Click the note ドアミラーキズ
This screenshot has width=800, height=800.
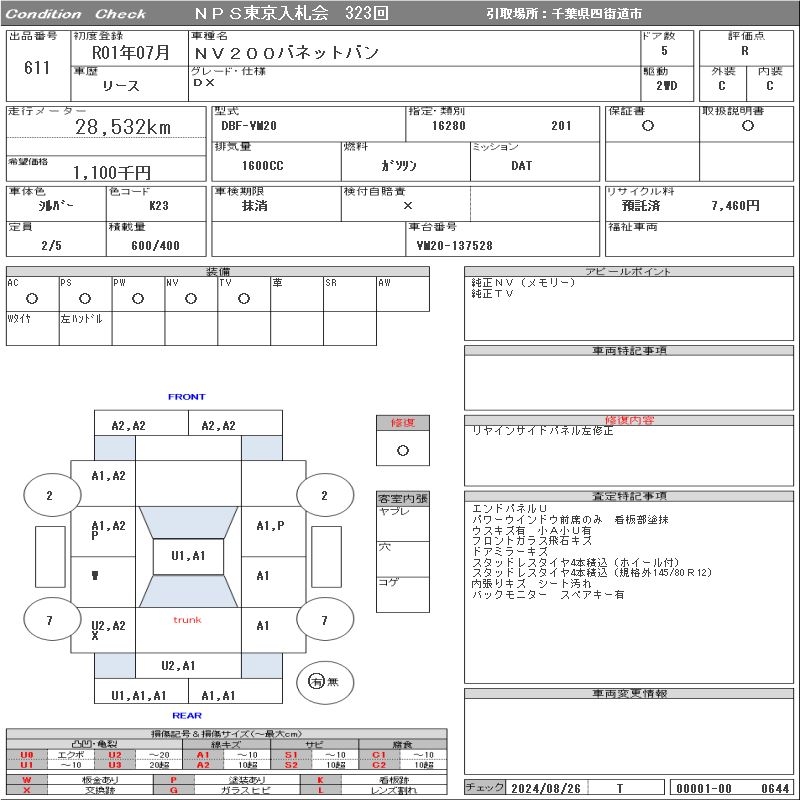[x=509, y=552]
